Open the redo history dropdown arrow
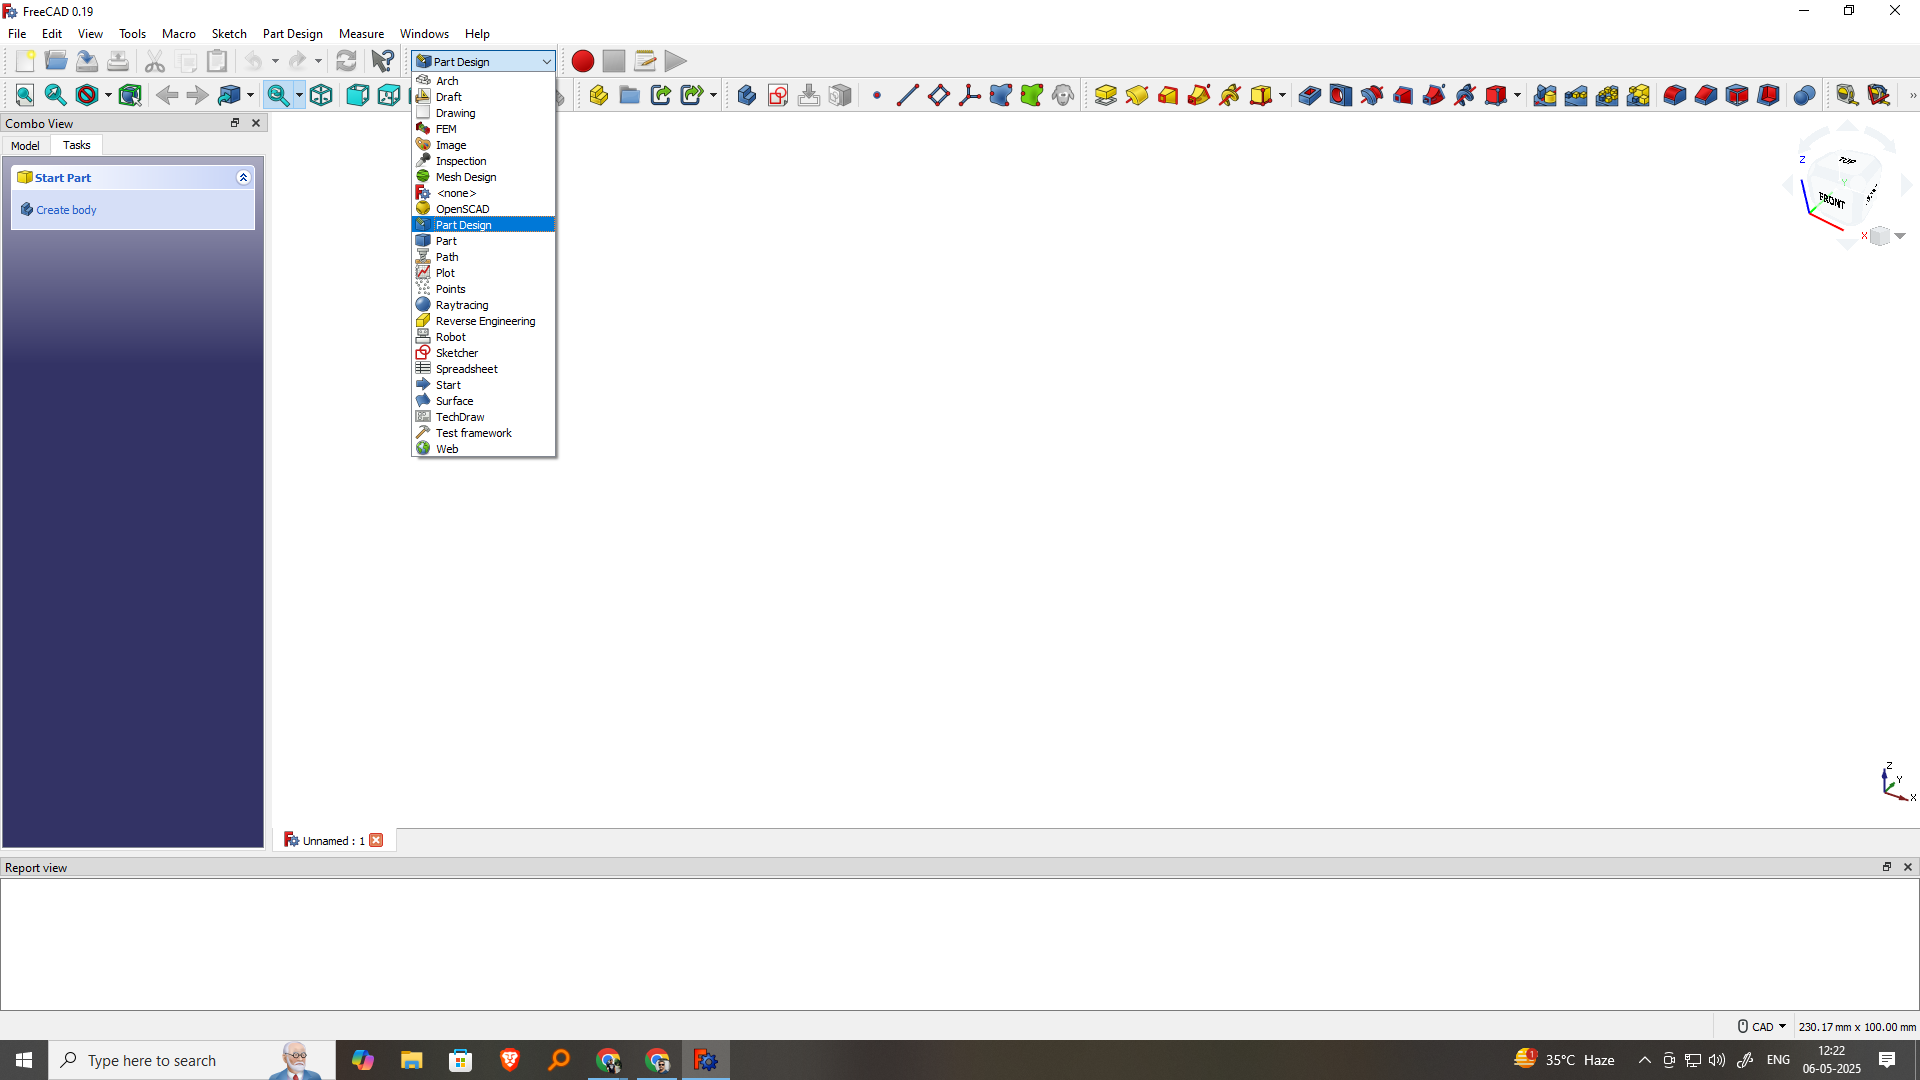1920x1080 pixels. point(318,61)
